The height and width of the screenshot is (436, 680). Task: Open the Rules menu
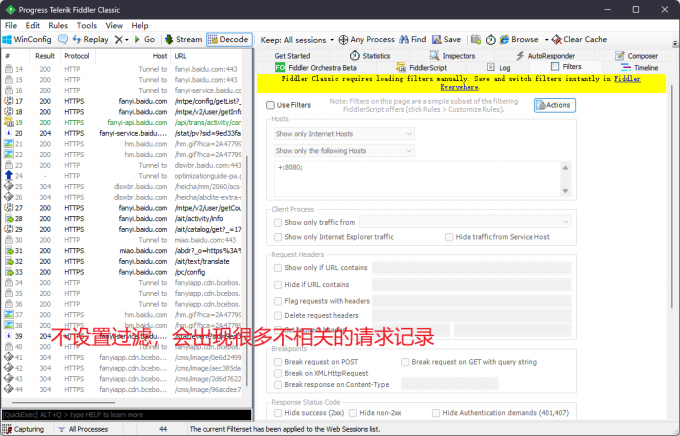58,26
